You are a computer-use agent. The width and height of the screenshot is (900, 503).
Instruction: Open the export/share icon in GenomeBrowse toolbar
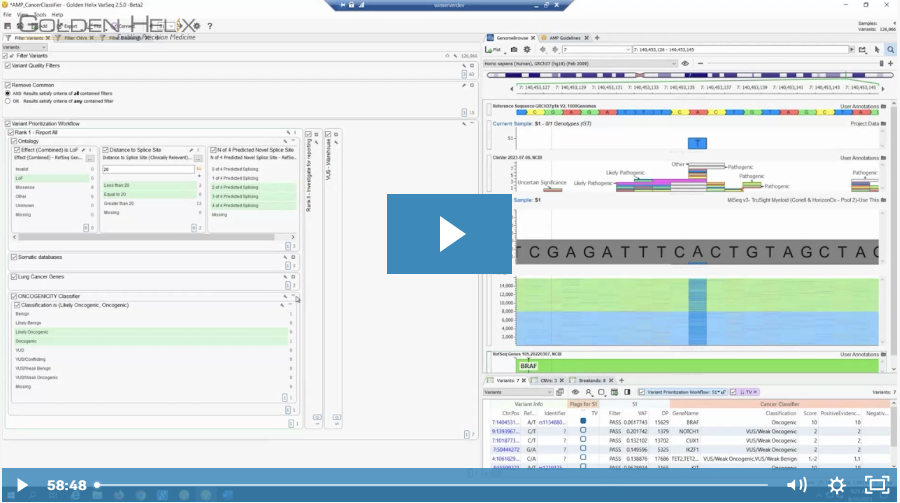tap(863, 50)
